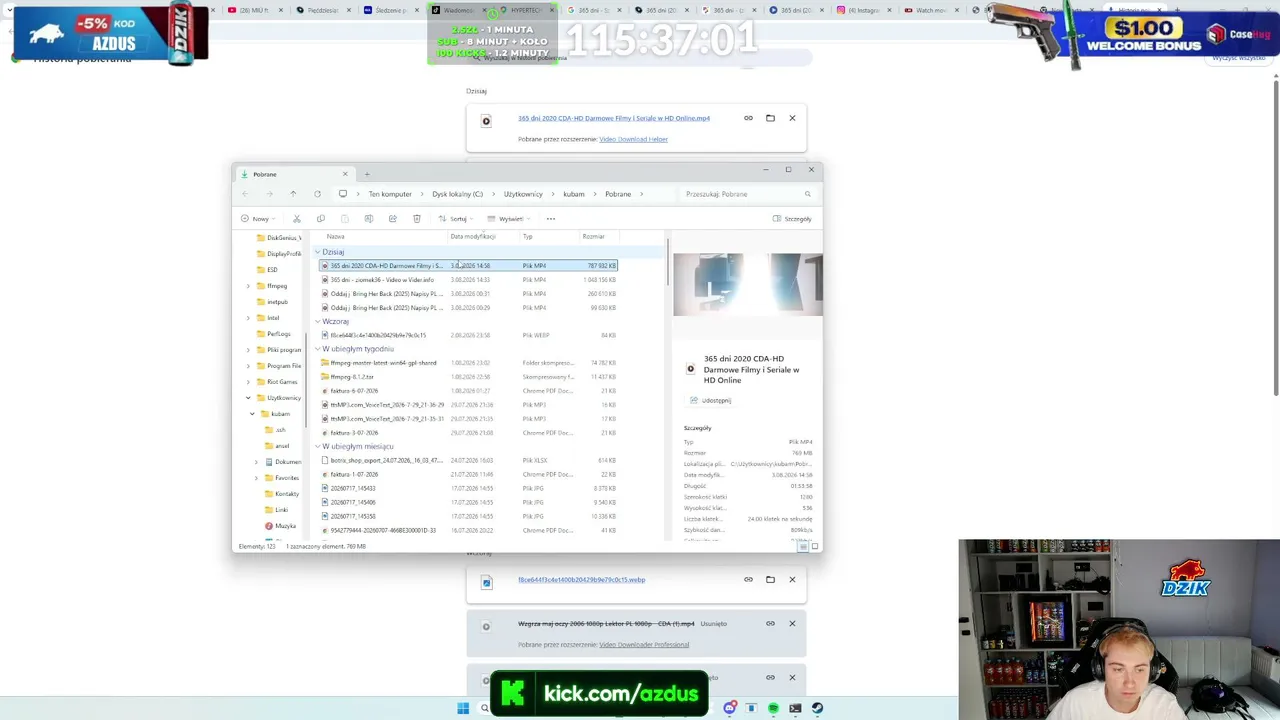Select the botrix_shop_export xlsx file
Image resolution: width=1280 pixels, height=720 pixels.
[468, 460]
